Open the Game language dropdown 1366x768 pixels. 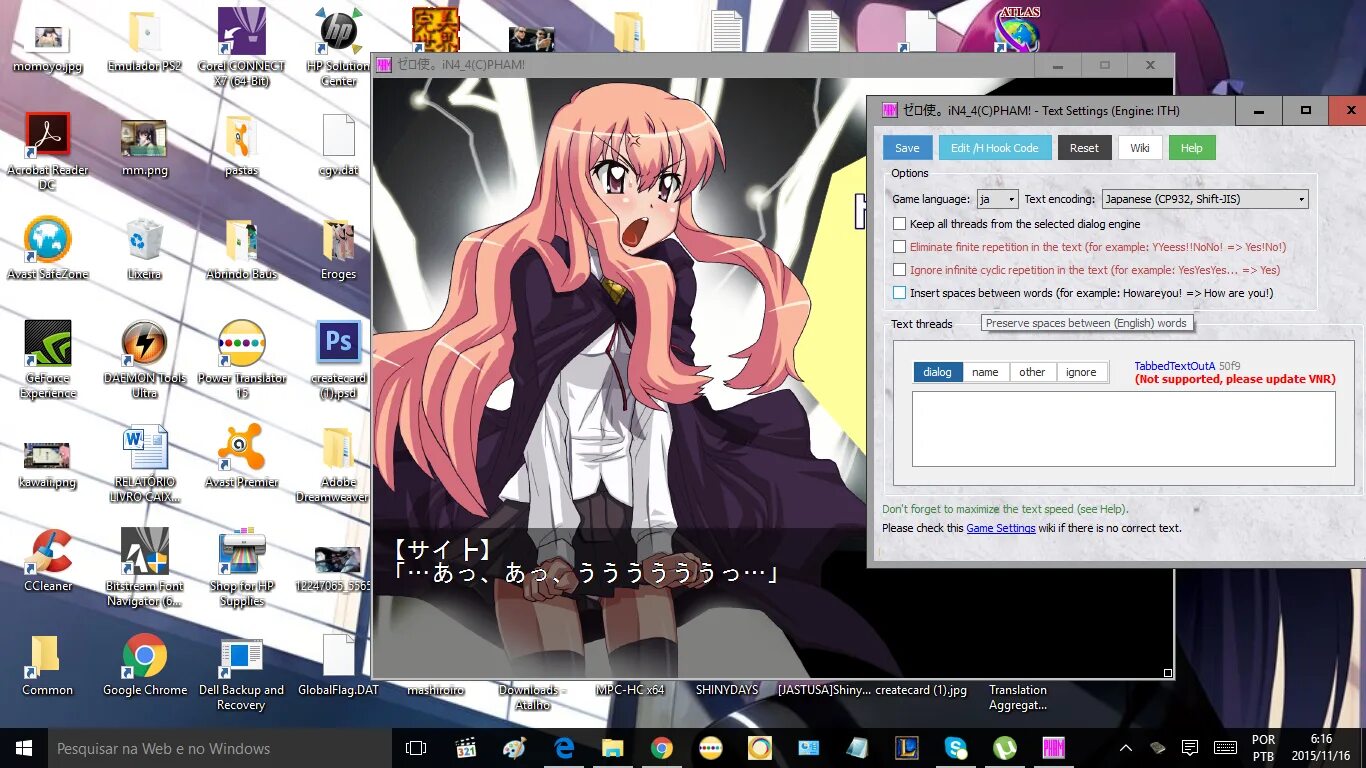997,199
